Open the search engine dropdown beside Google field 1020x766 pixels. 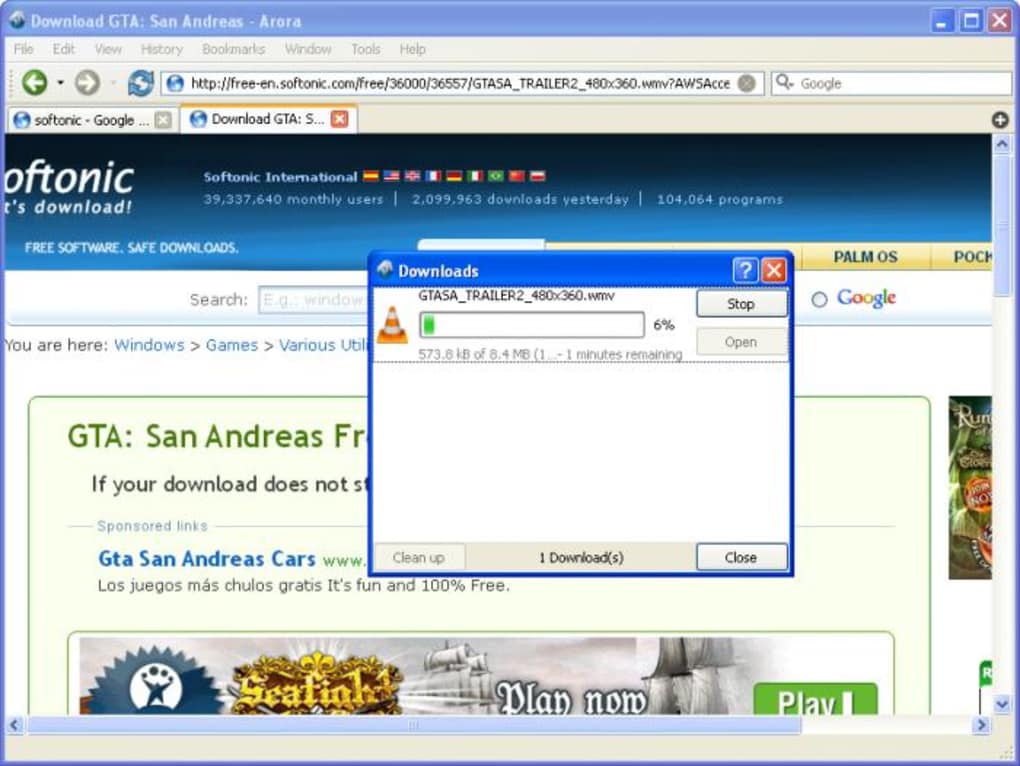tap(785, 84)
